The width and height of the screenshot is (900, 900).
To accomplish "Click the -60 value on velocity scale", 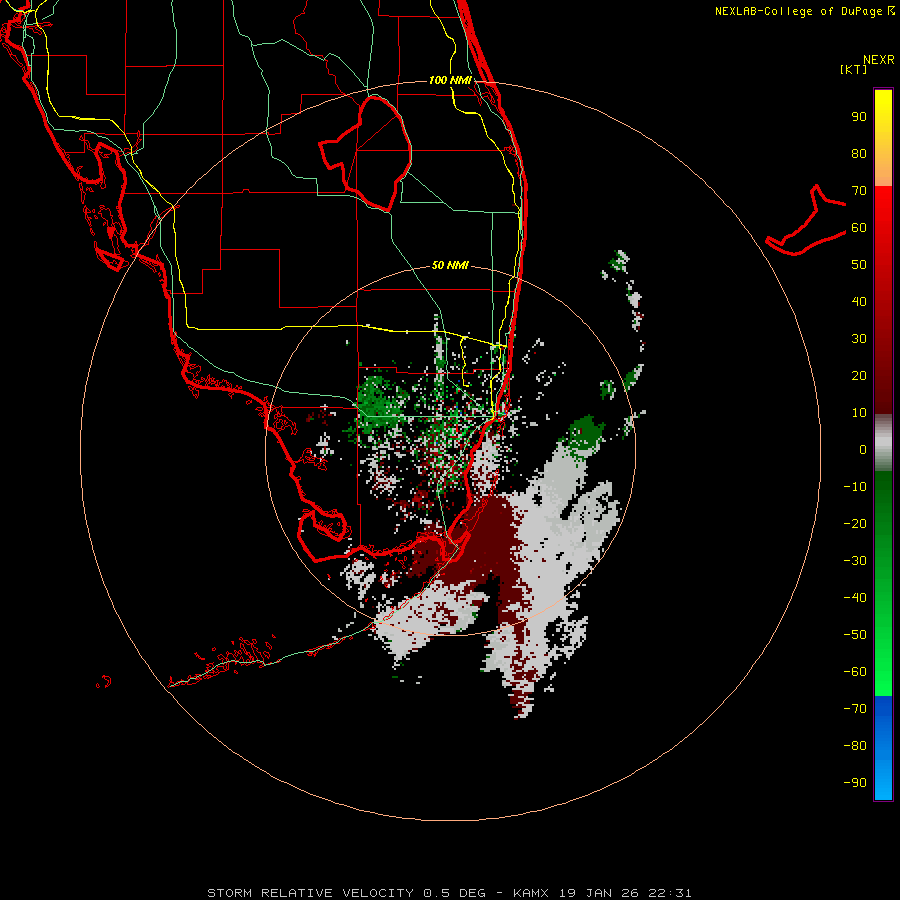I will click(855, 672).
